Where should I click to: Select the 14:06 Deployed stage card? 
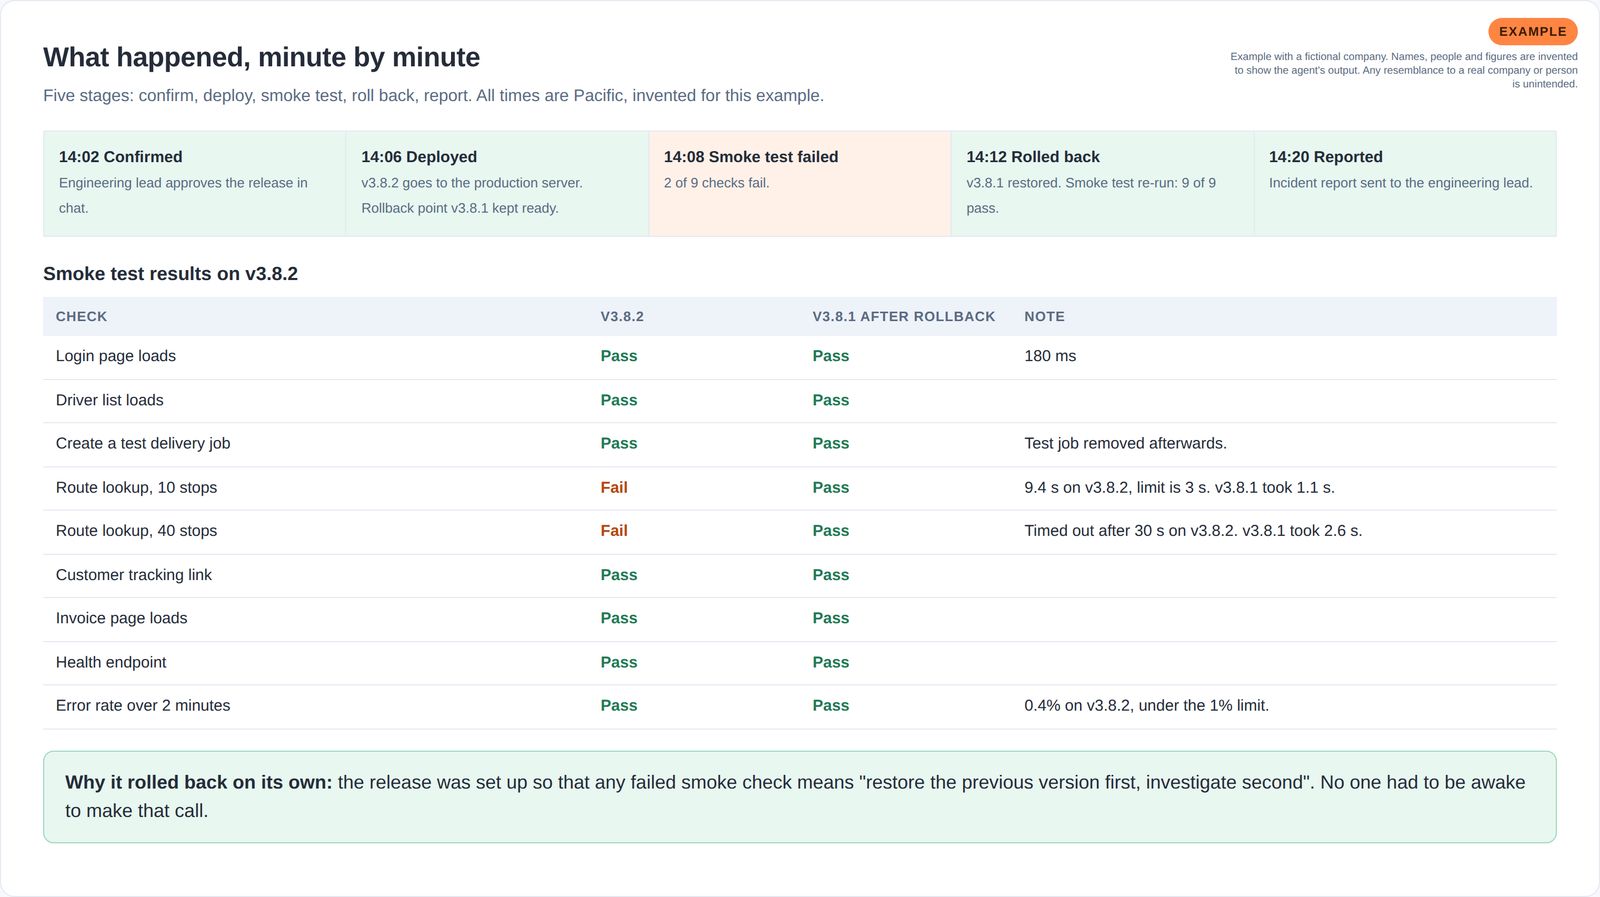pos(497,183)
